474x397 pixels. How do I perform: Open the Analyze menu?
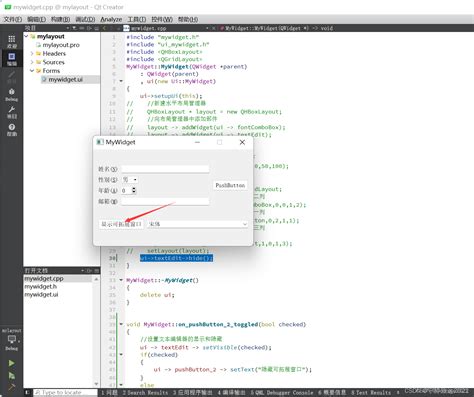tap(111, 19)
